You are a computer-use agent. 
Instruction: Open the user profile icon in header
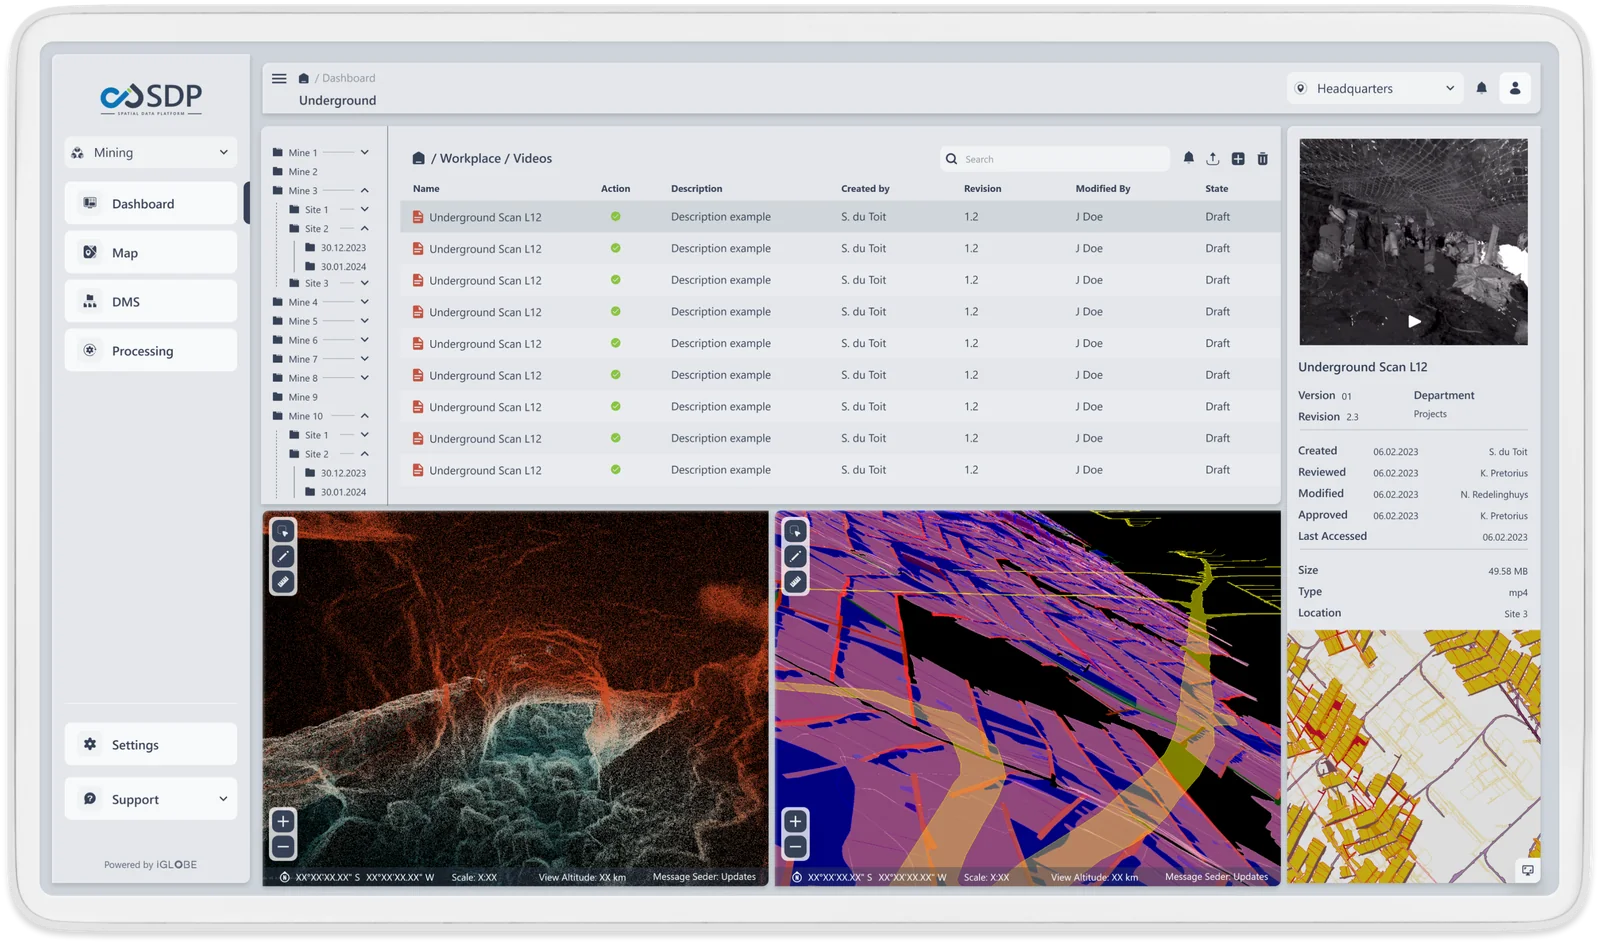click(x=1515, y=88)
